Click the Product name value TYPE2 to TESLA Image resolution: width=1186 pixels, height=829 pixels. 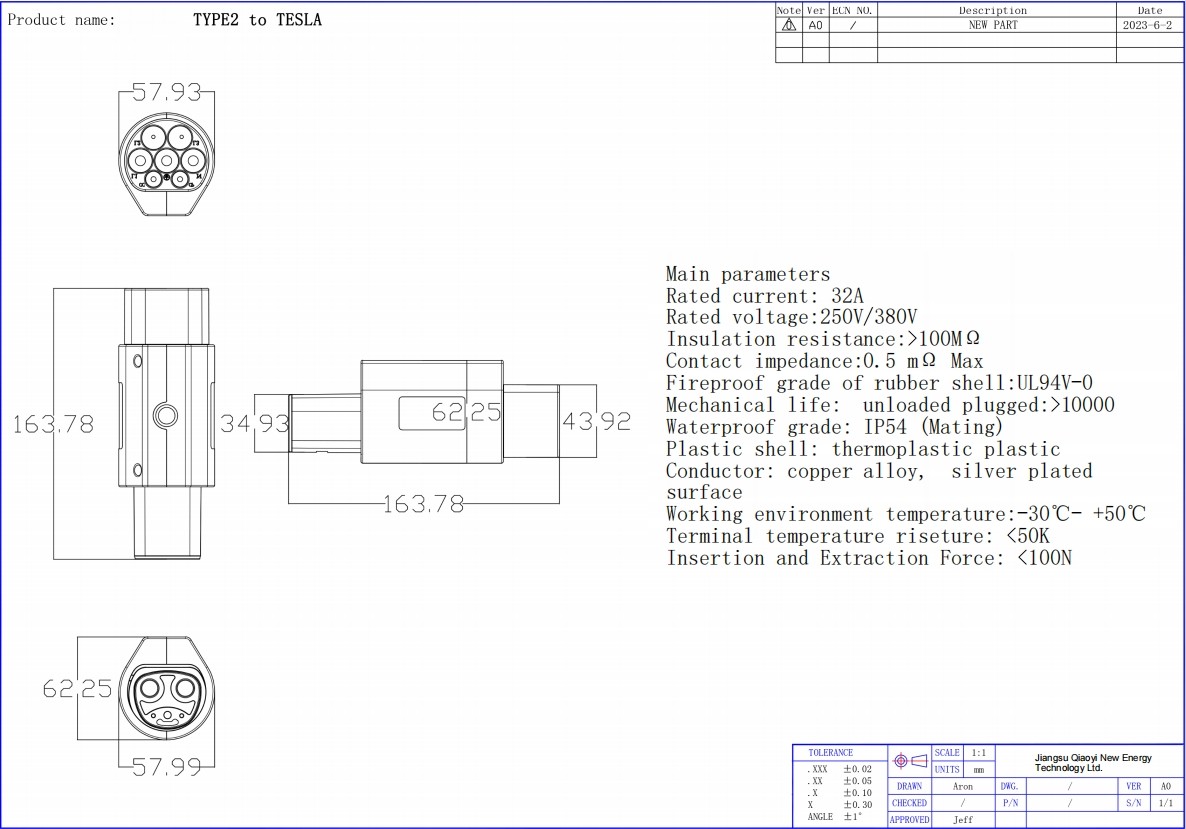click(x=257, y=20)
